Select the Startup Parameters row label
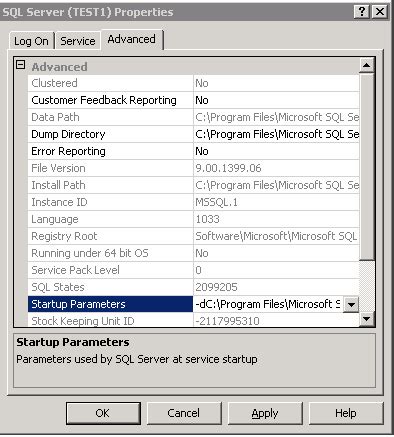394x437 pixels. (110, 304)
